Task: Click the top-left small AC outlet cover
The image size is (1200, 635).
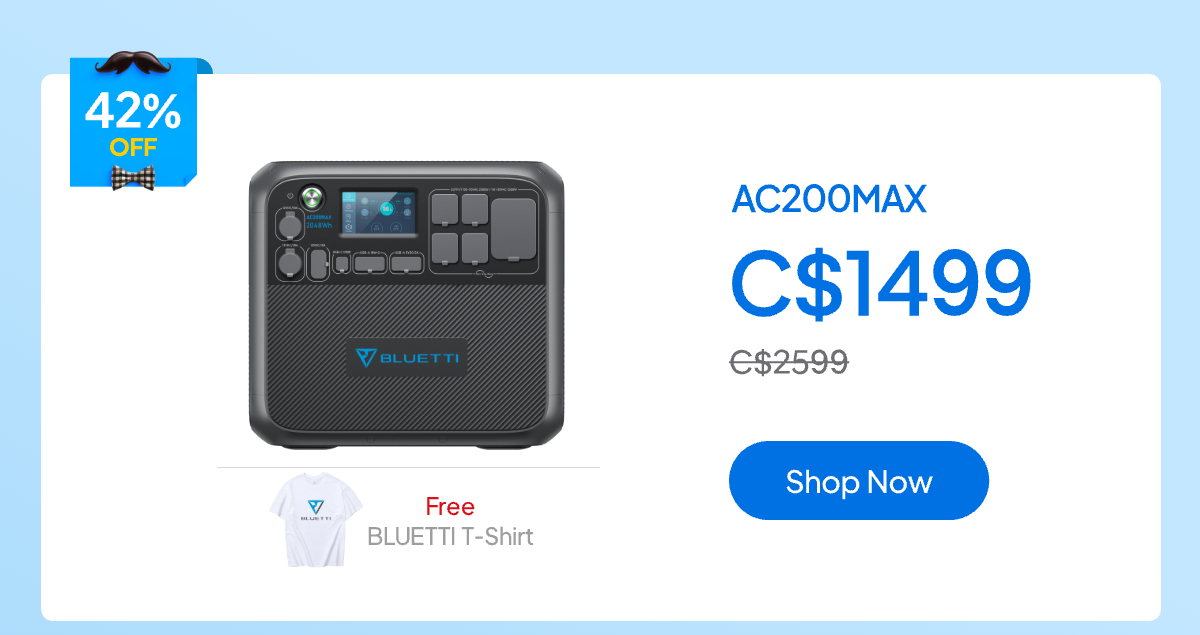Action: click(x=445, y=209)
